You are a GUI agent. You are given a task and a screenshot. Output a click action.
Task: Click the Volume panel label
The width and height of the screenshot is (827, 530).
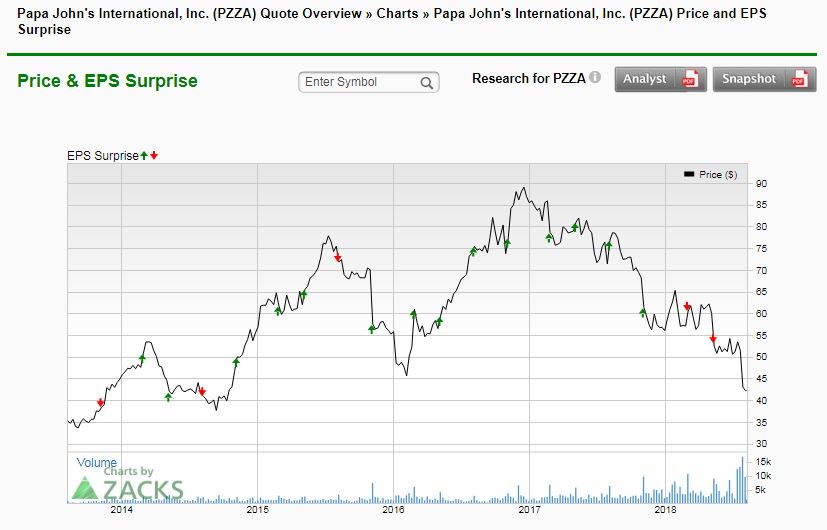pos(97,462)
